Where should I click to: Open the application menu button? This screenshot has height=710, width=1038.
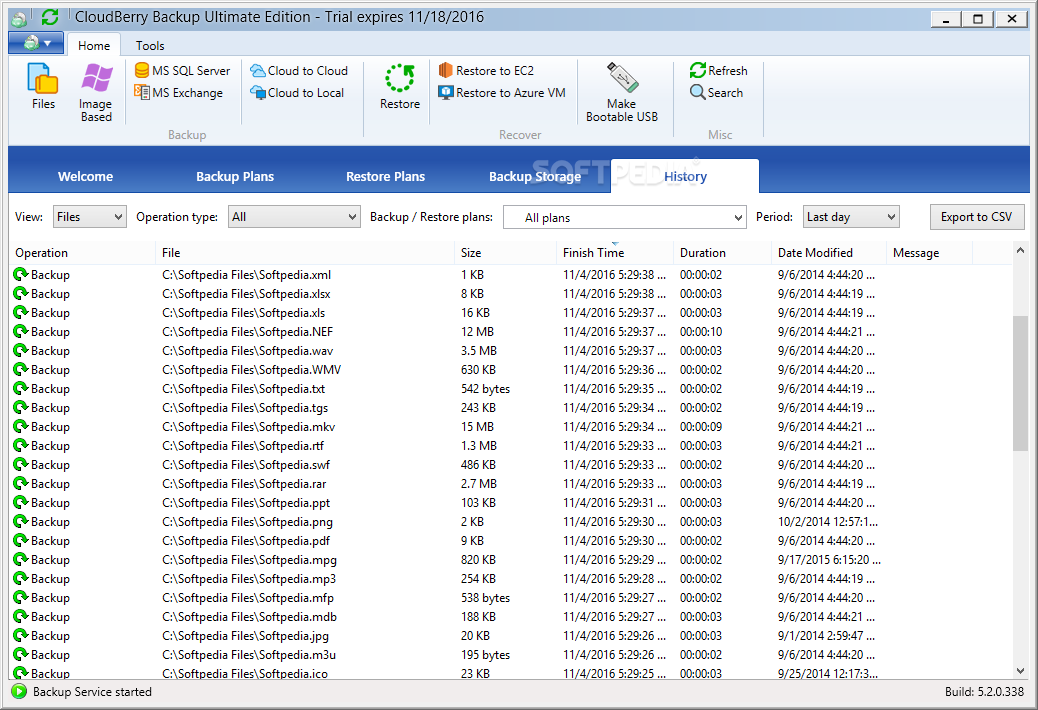(36, 43)
